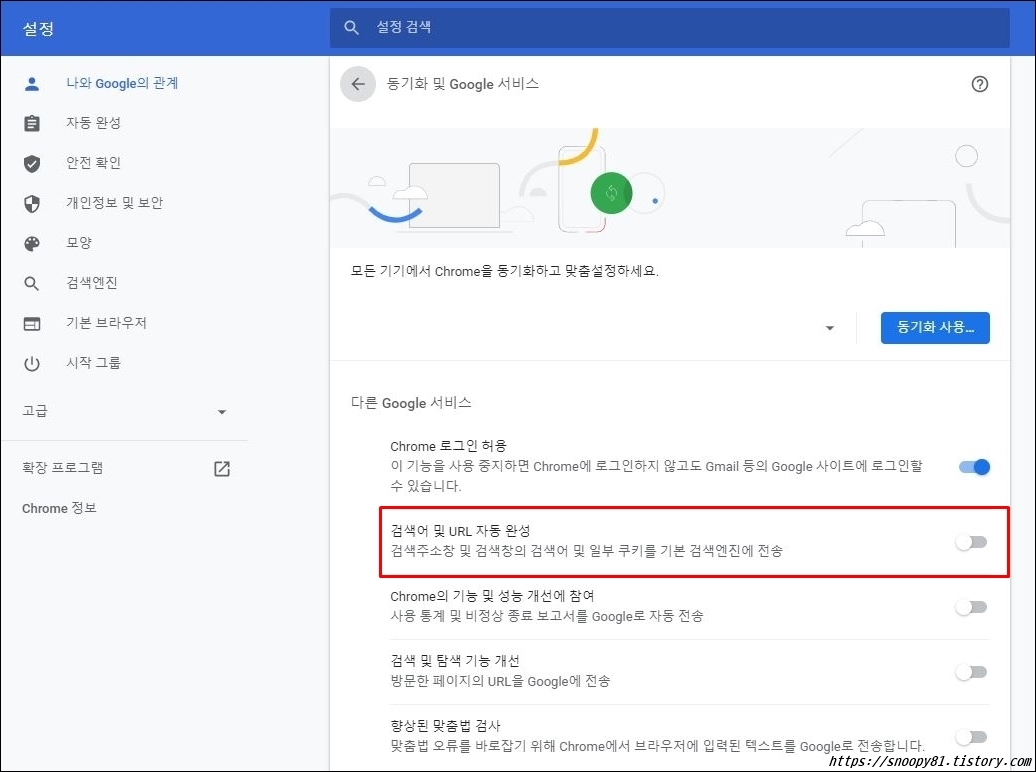Click the 설정 title in the header
The height and width of the screenshot is (772, 1036).
point(38,29)
